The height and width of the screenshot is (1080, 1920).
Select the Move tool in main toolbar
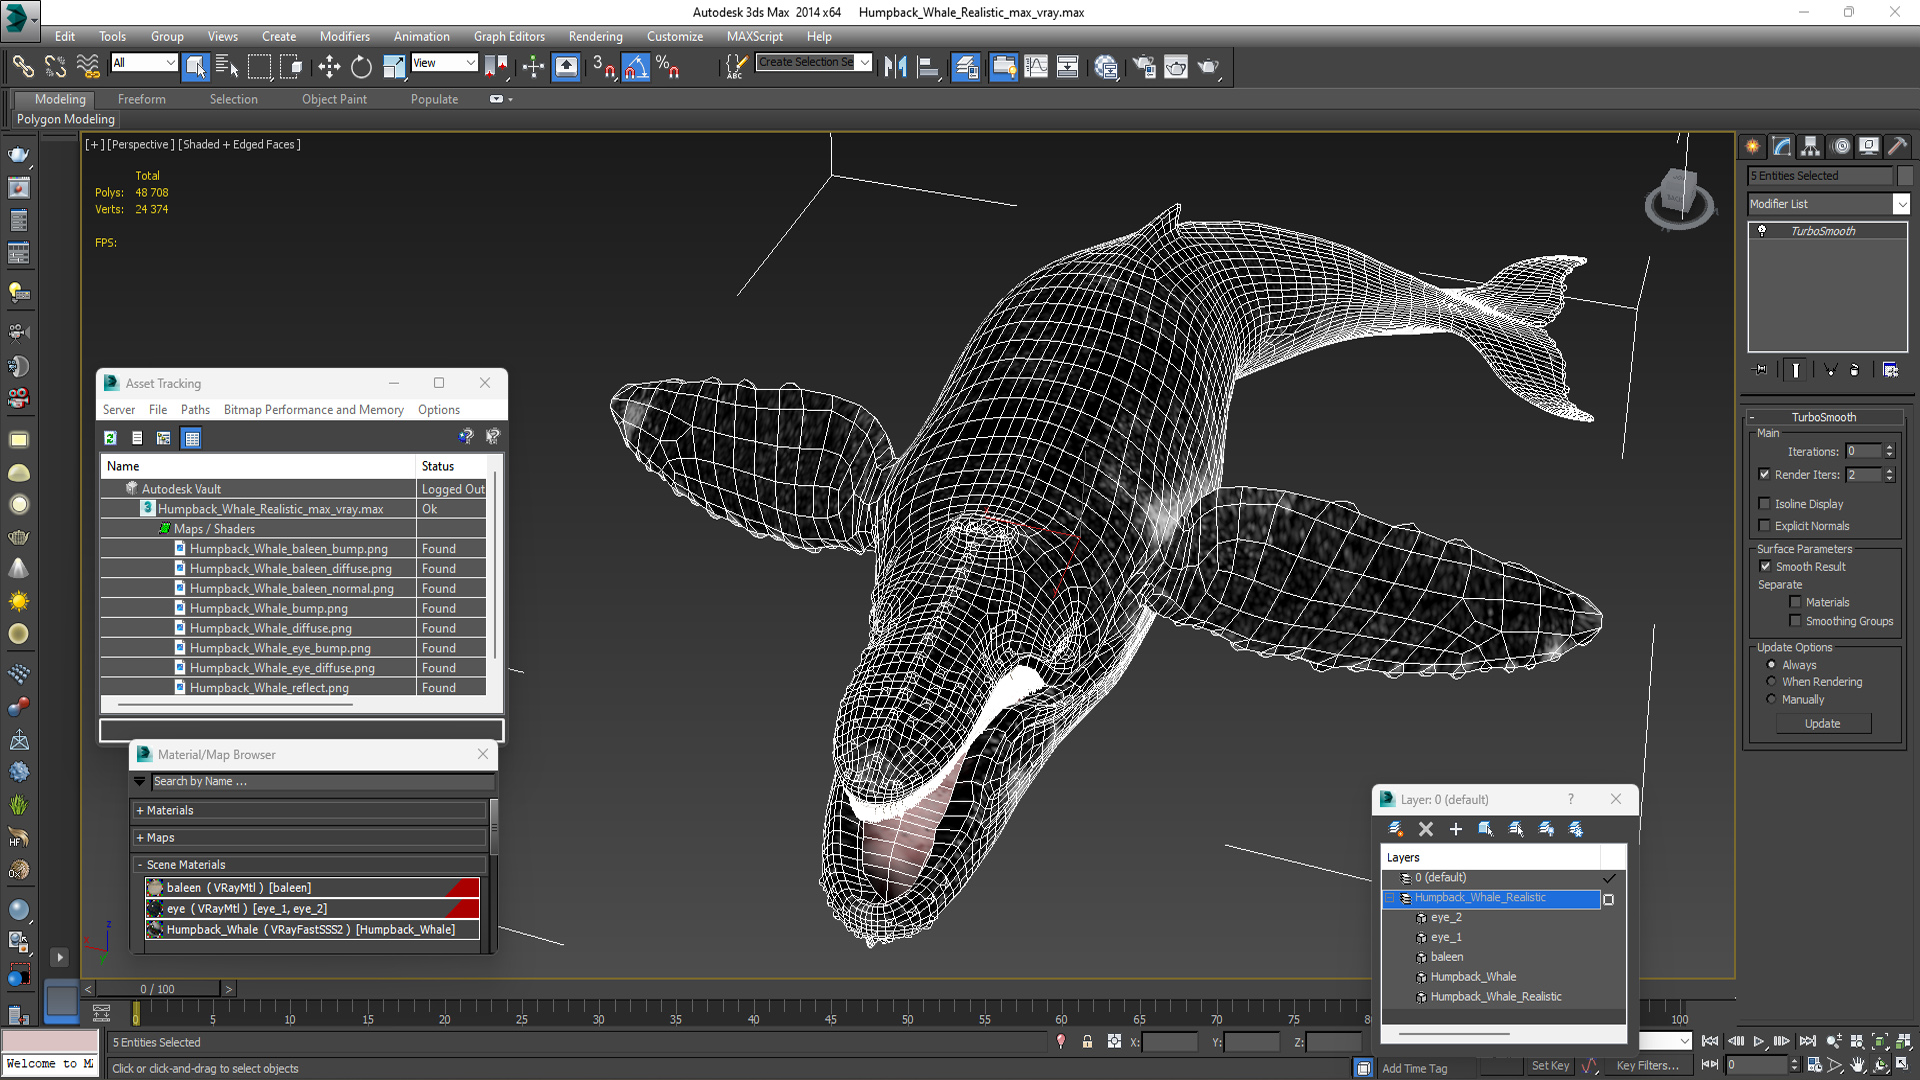tap(329, 67)
